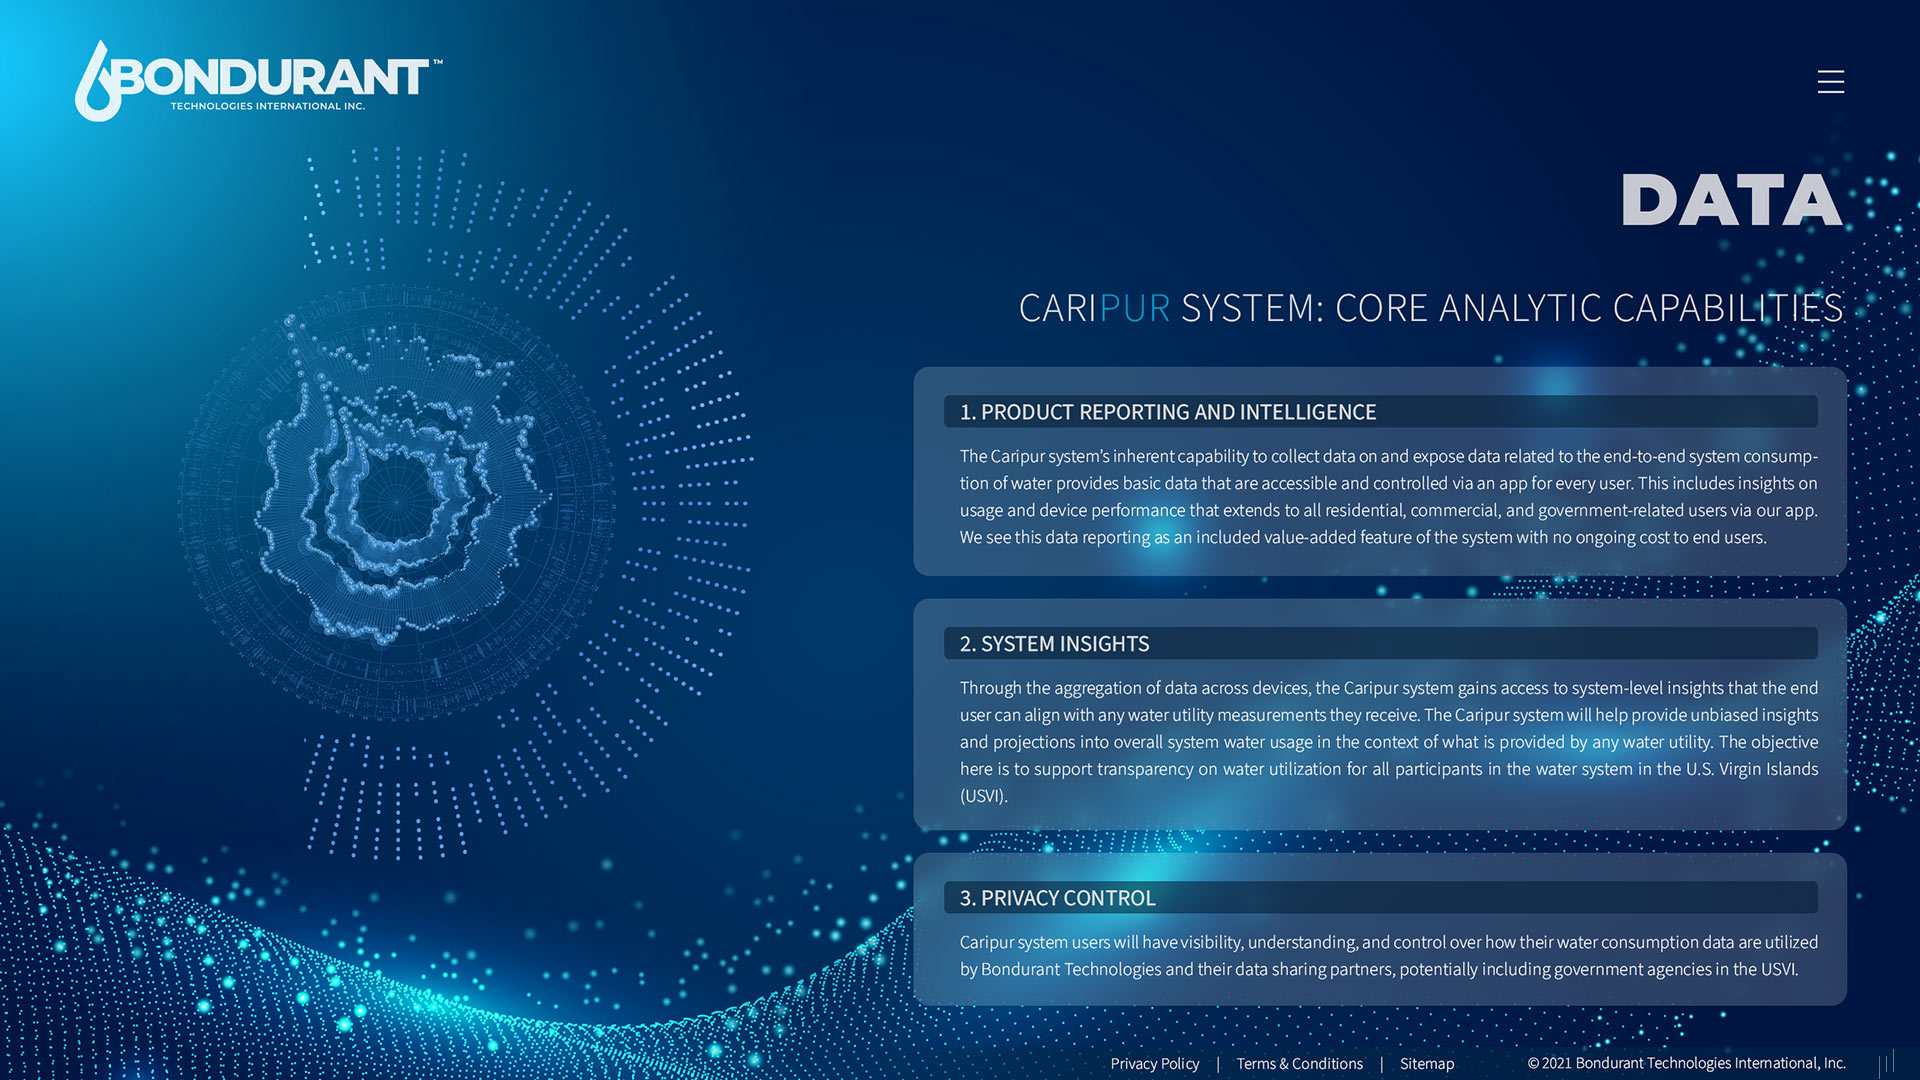Click the System Insights description paragraph

(1388, 741)
